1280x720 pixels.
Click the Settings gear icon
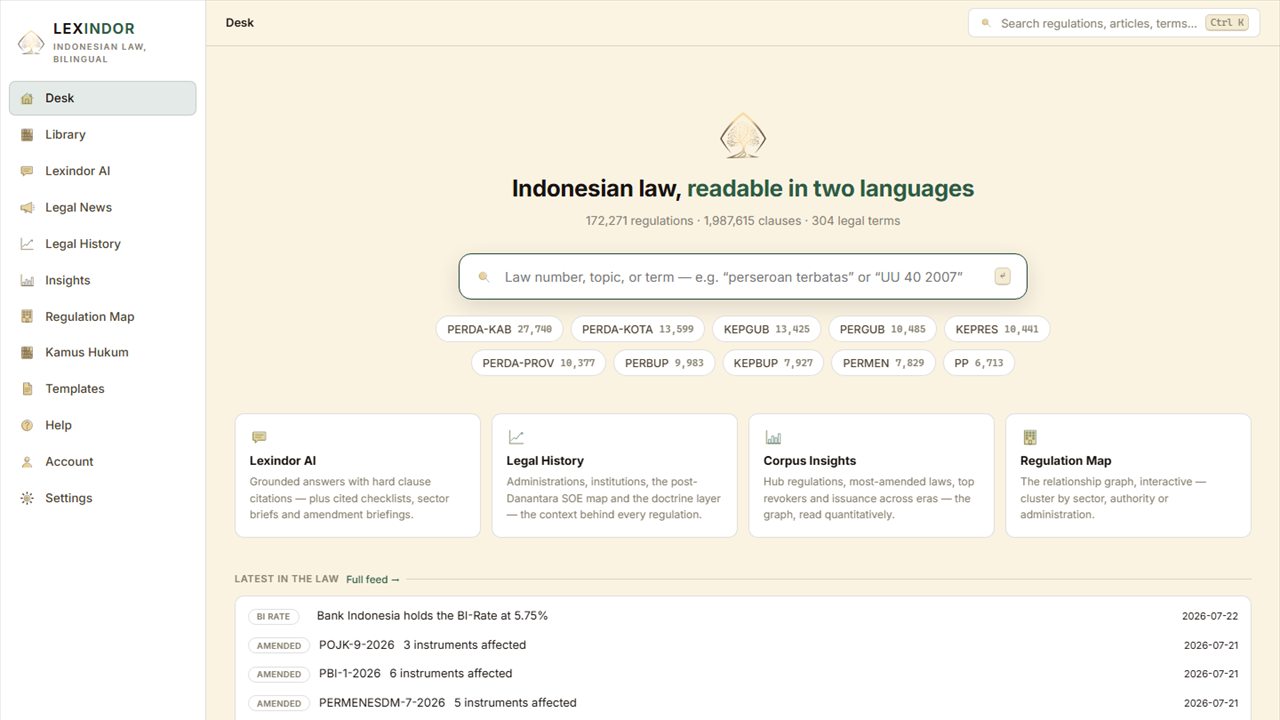coord(27,498)
